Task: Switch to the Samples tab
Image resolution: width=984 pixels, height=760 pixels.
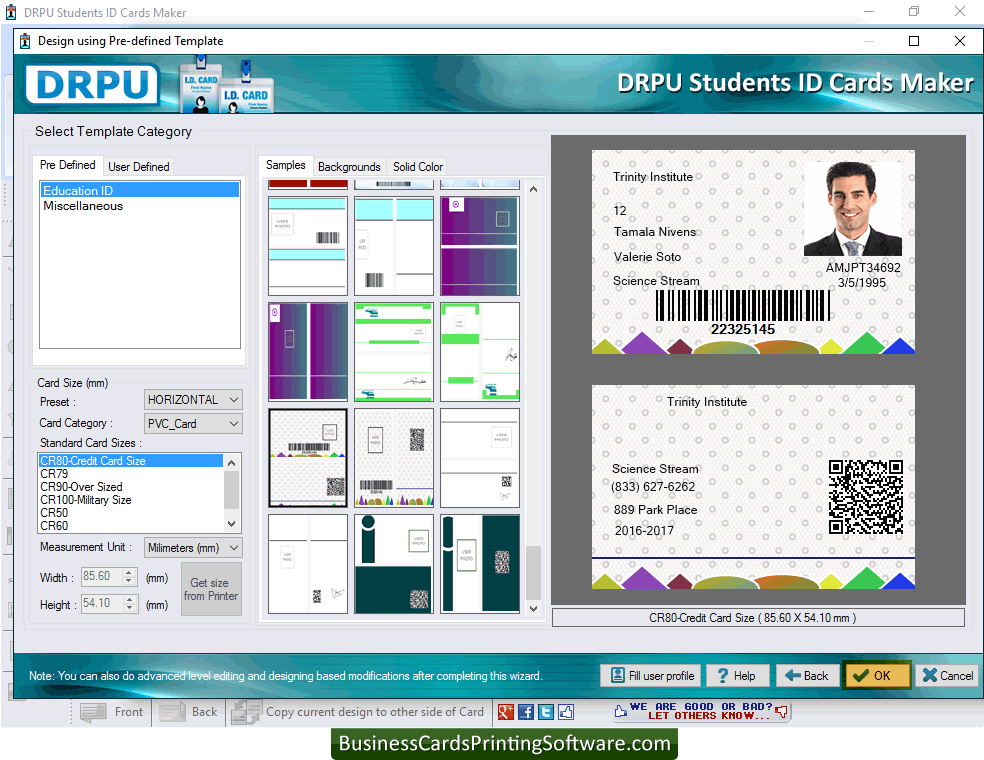Action: pyautogui.click(x=286, y=165)
